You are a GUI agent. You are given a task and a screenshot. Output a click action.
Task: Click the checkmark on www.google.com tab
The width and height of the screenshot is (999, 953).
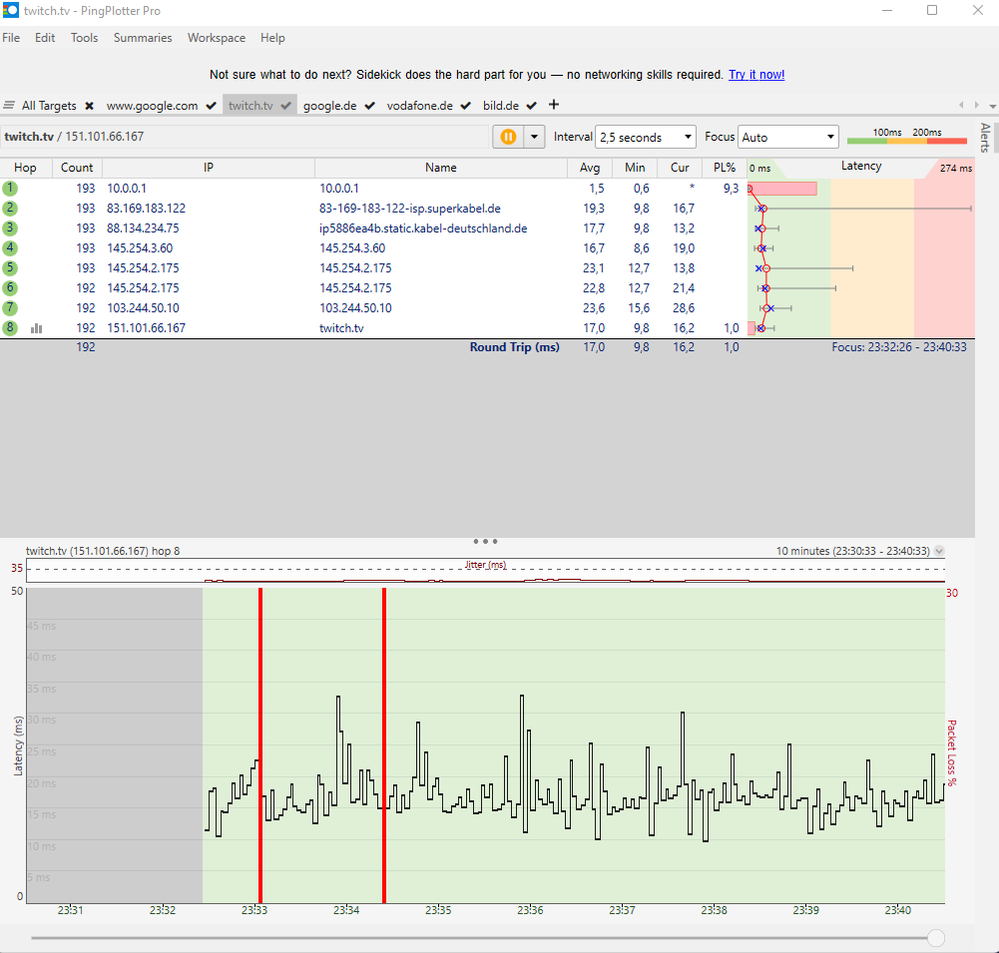[210, 105]
